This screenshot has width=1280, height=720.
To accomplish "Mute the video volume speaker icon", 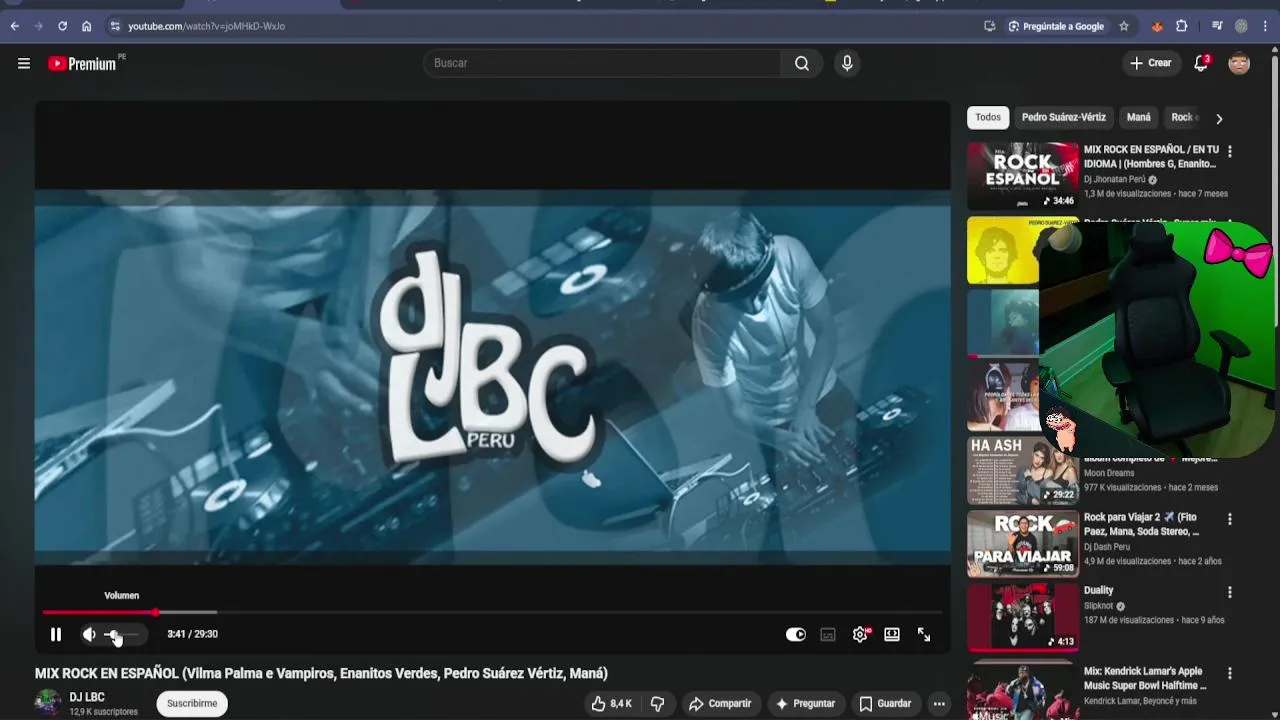I will tap(89, 634).
